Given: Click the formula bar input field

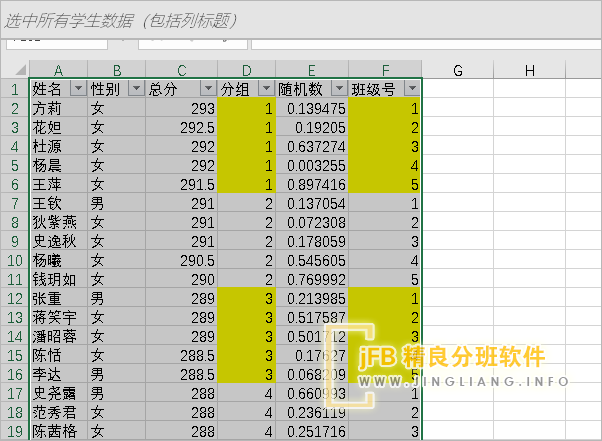Looking at the screenshot, I should point(426,43).
